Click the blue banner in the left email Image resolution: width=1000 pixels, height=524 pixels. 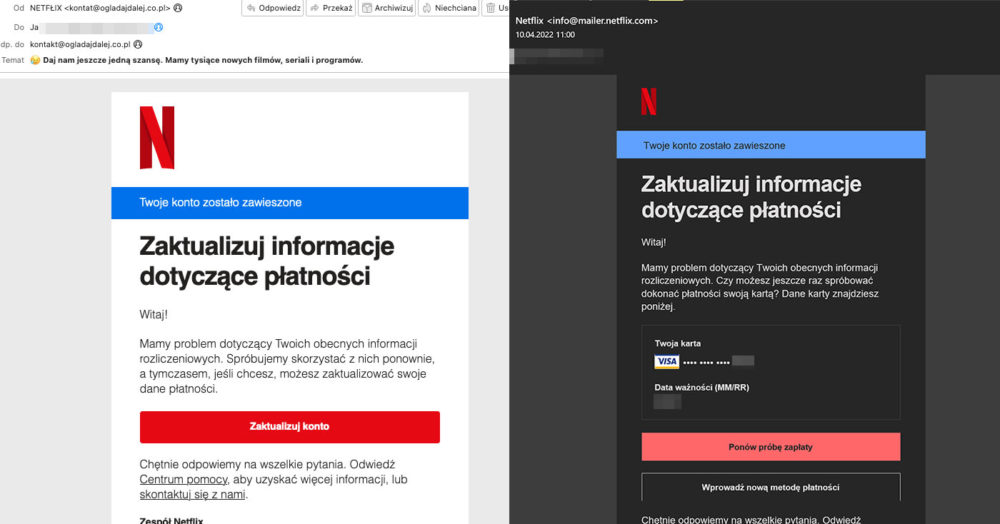click(x=290, y=203)
